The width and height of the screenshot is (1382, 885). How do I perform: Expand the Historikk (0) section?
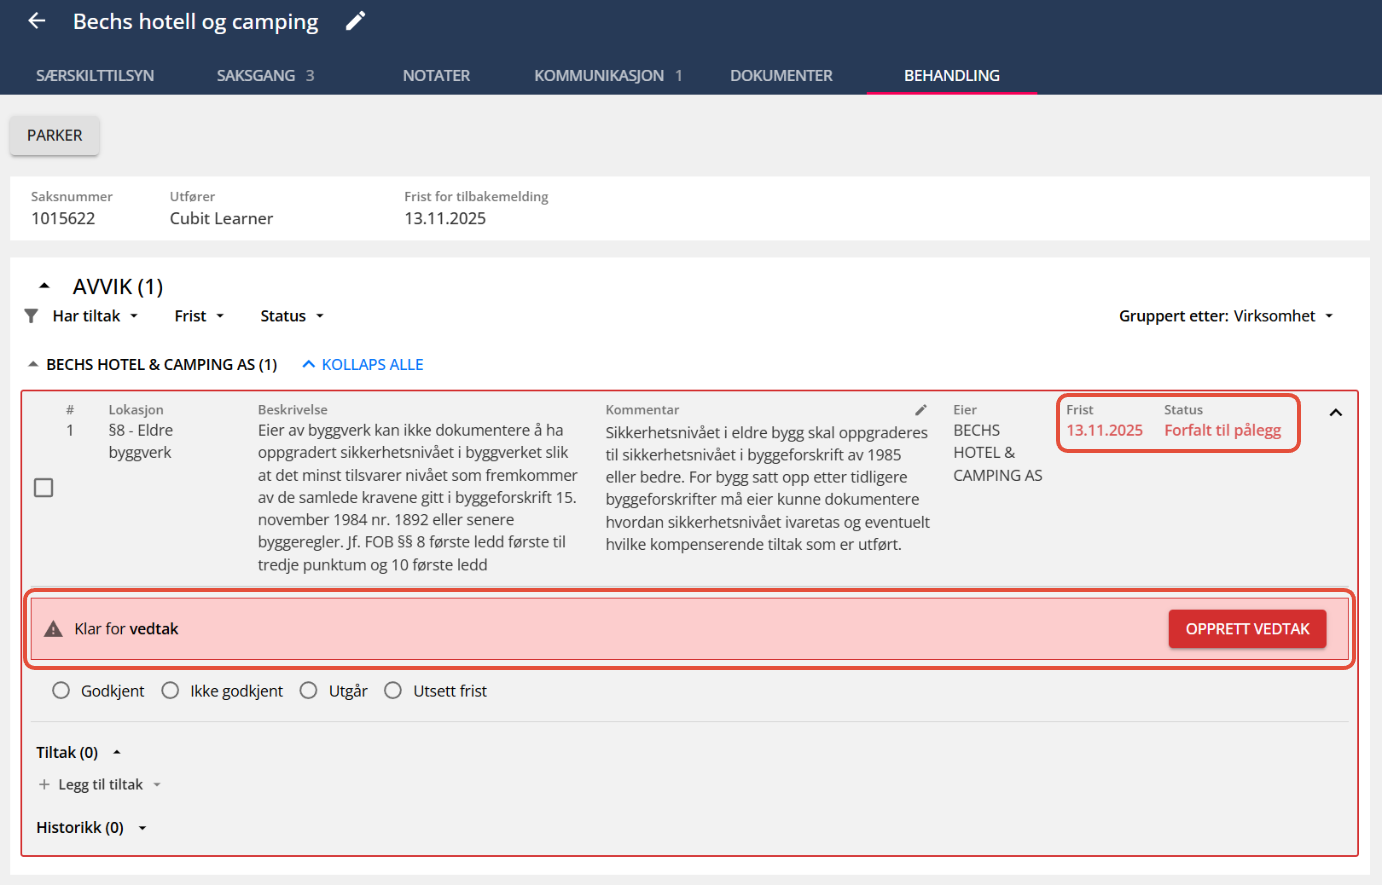click(x=142, y=828)
